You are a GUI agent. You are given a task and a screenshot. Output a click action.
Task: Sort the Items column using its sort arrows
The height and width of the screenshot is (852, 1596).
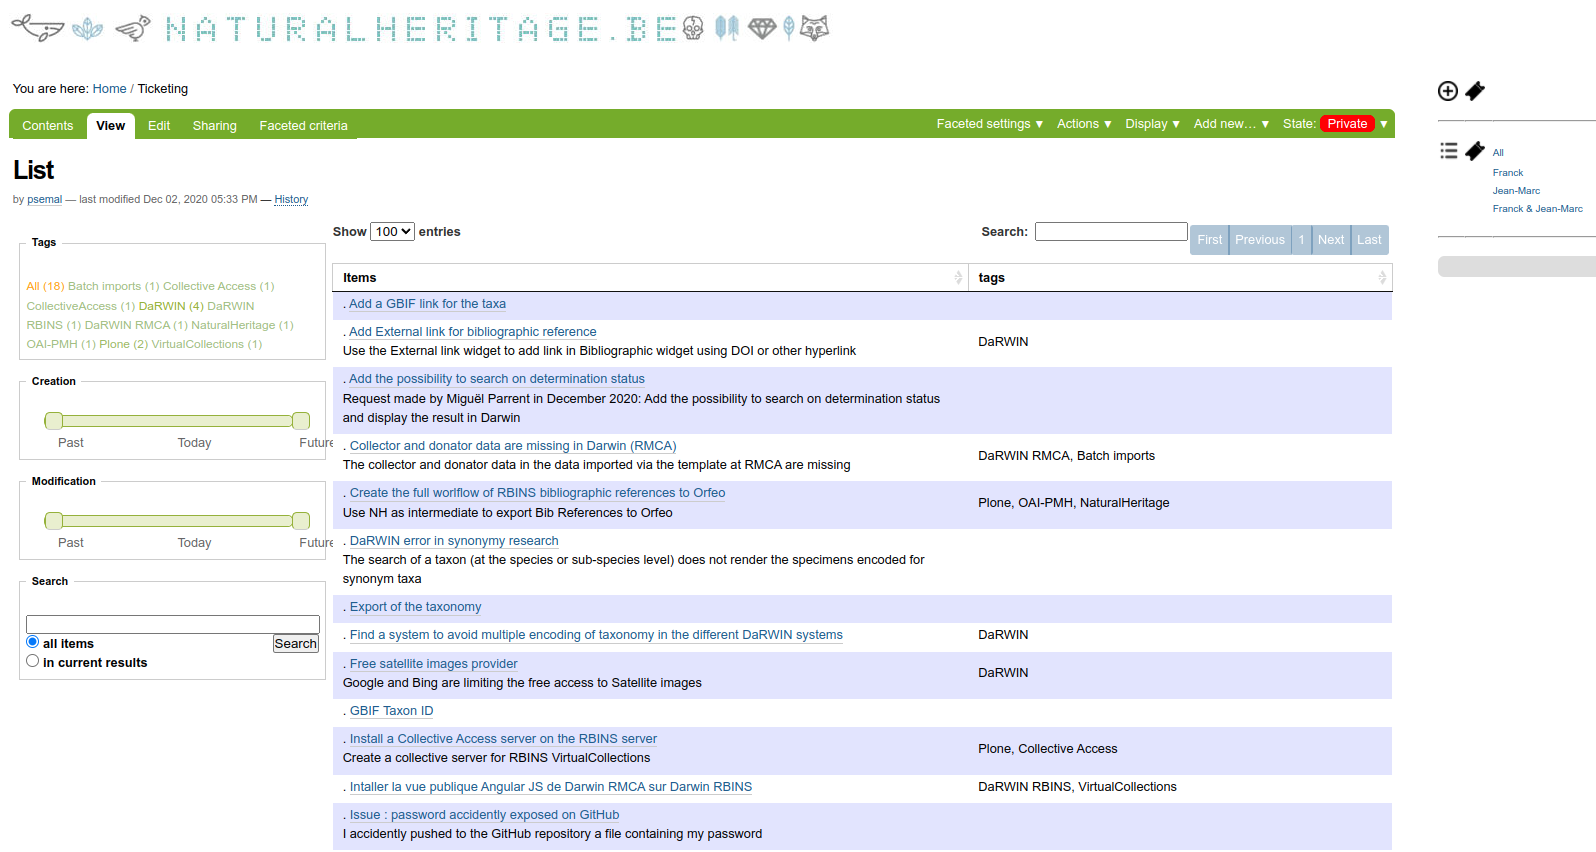pyautogui.click(x=958, y=278)
